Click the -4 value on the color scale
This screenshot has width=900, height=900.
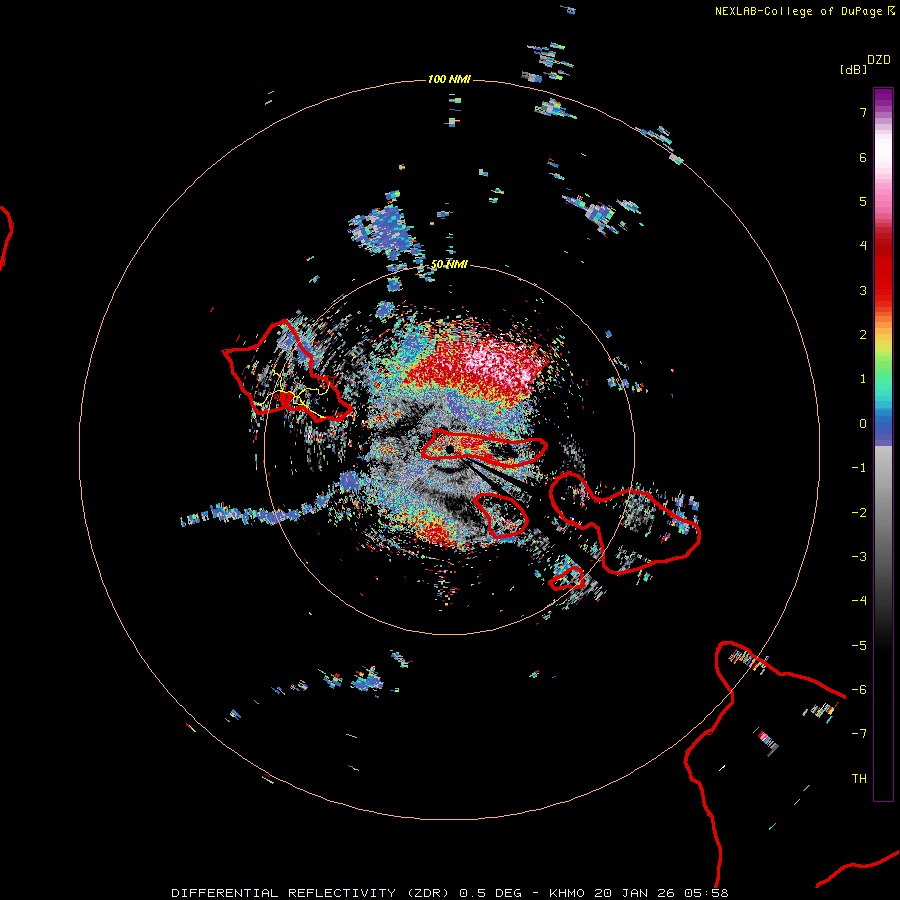tap(859, 601)
